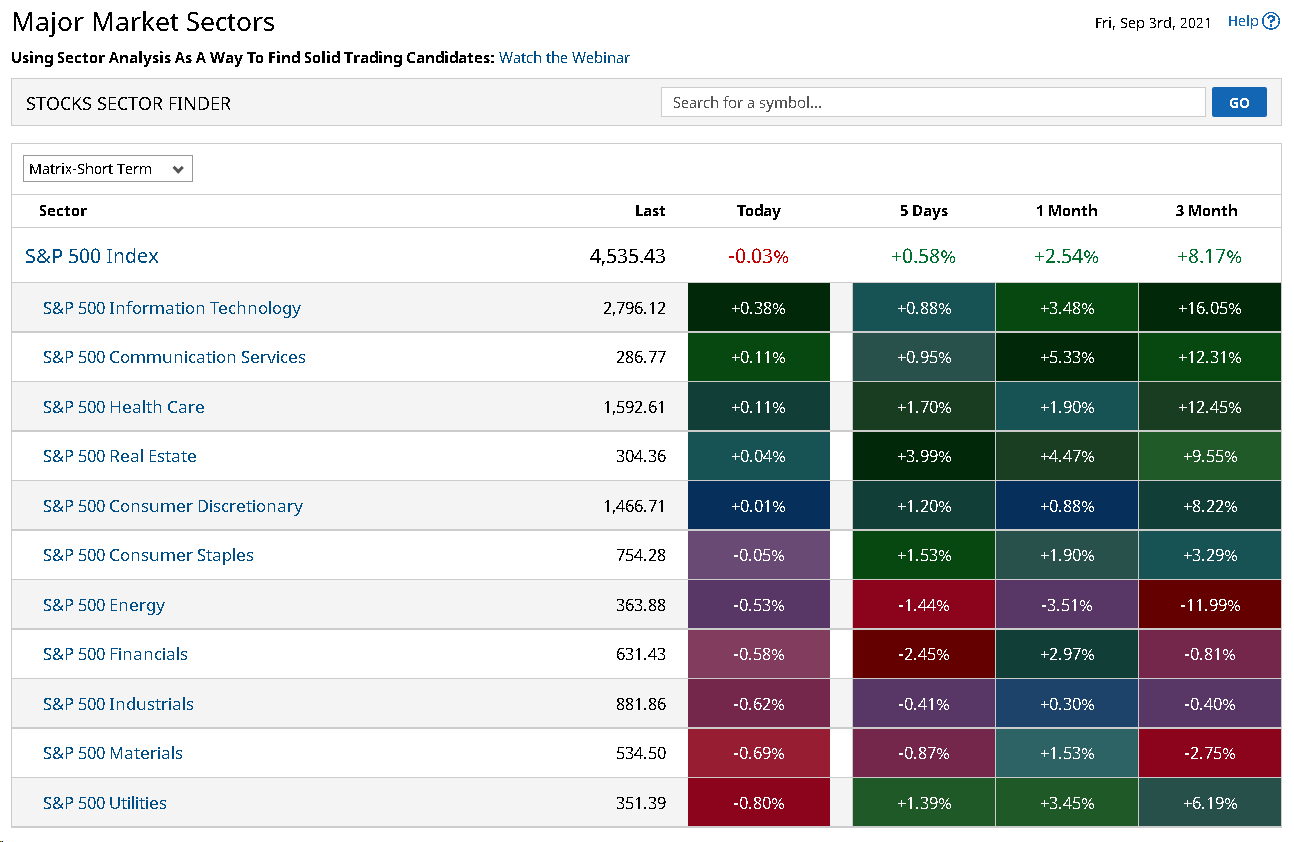Viewport: 1294px width, 842px height.
Task: Click the GO search button
Action: click(x=1239, y=103)
